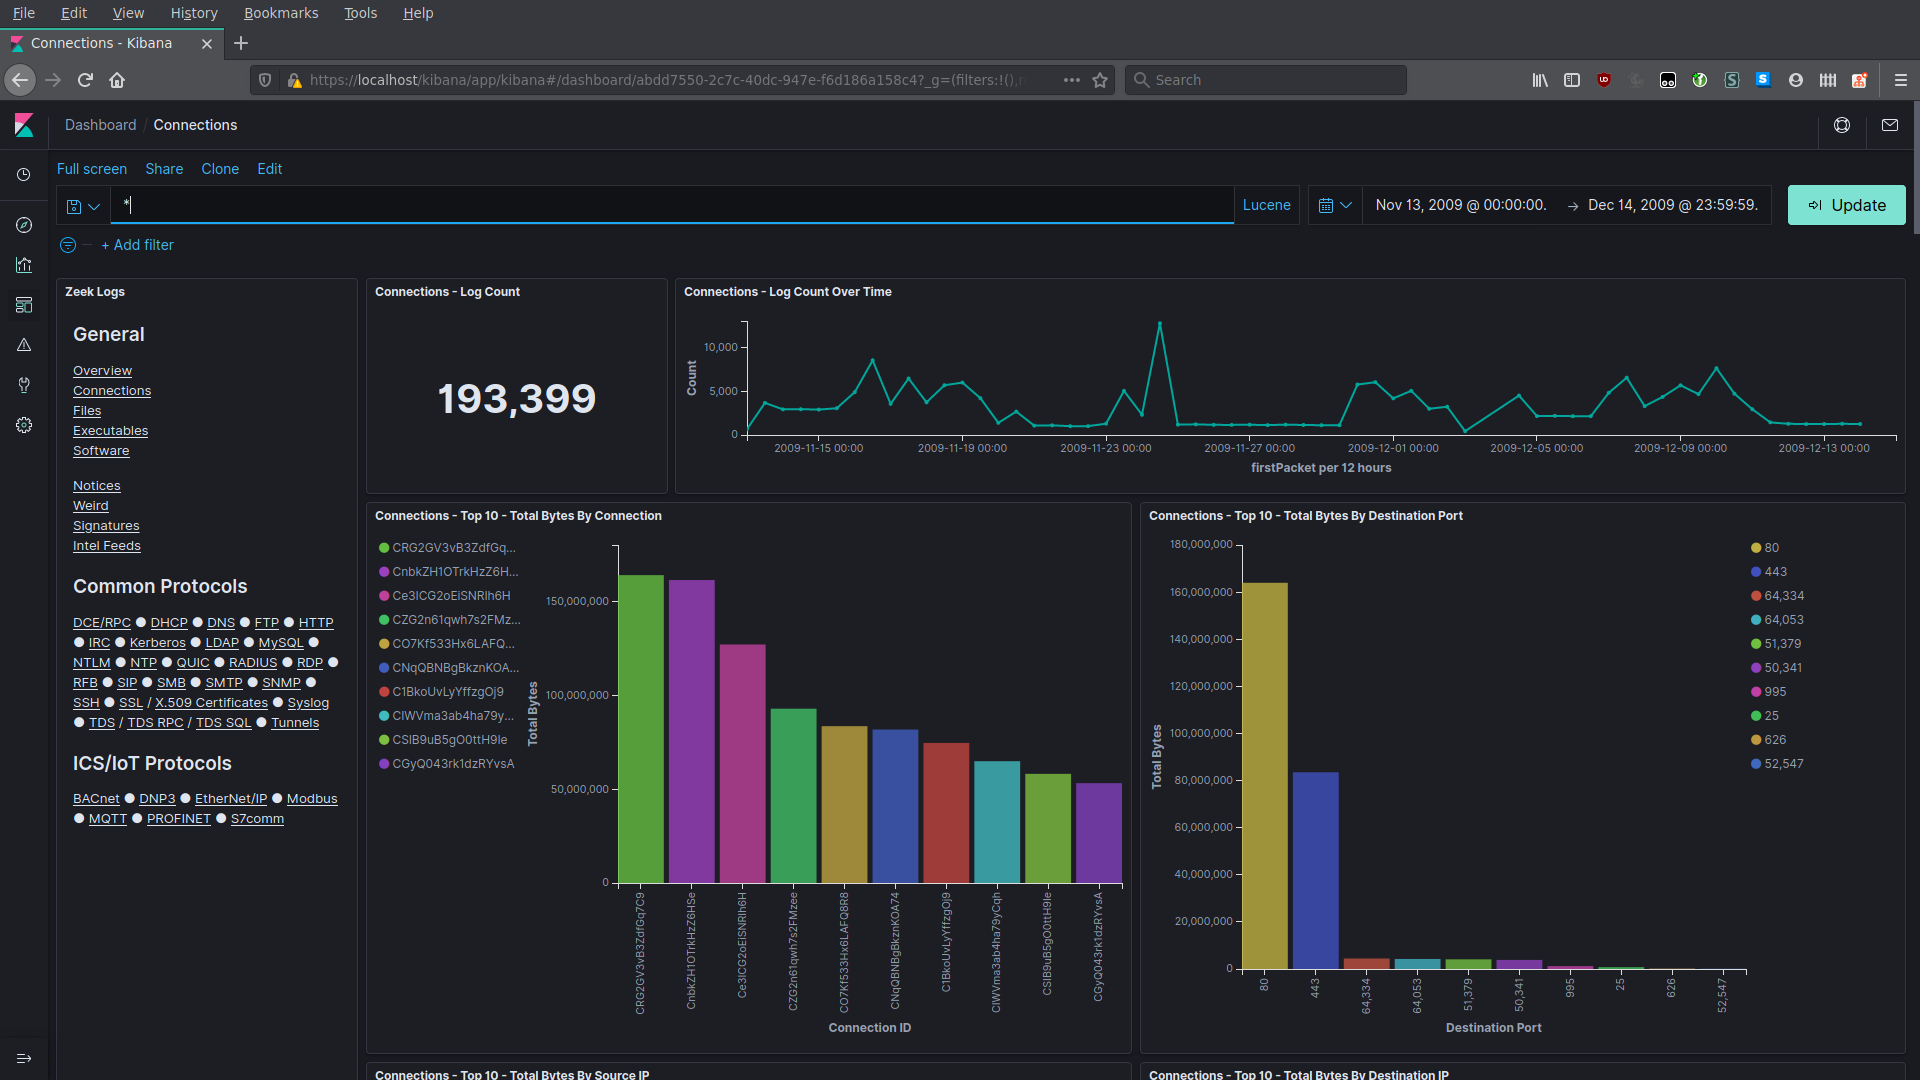Open the Bookmarks menu

click(281, 13)
